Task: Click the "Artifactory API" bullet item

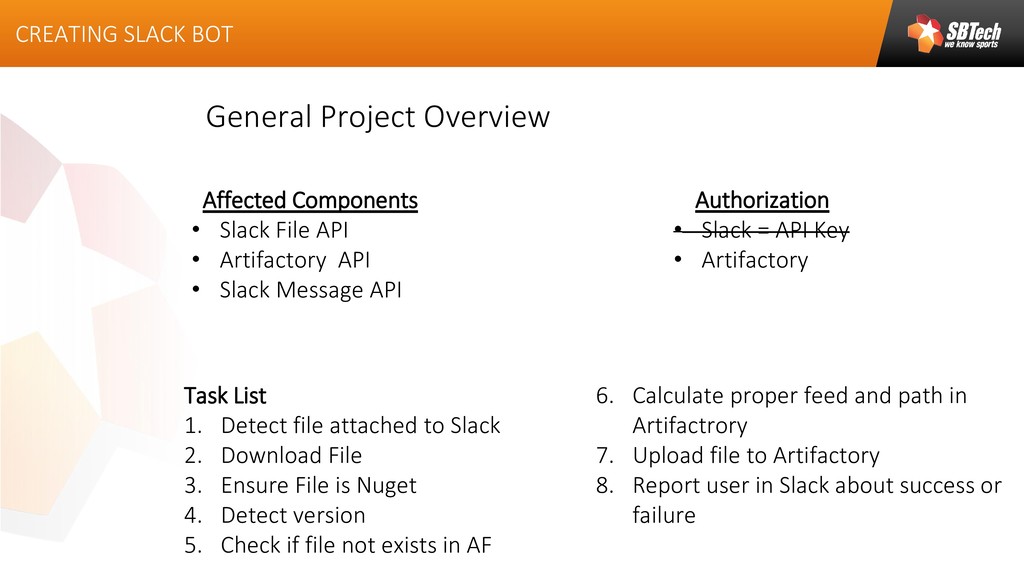Action: click(295, 260)
